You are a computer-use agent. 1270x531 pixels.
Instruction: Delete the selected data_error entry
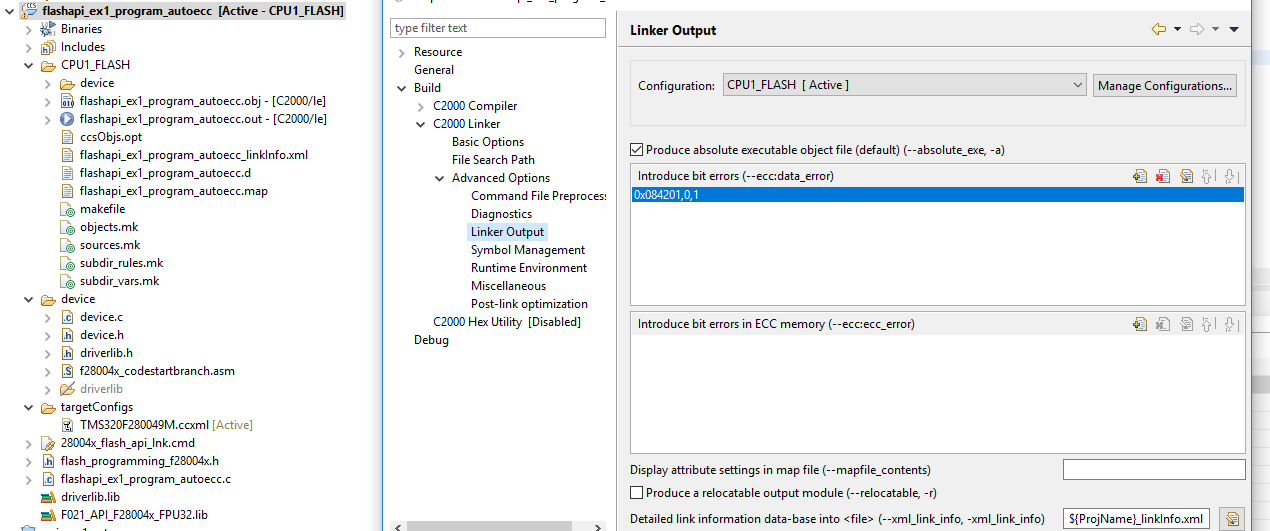1163,176
